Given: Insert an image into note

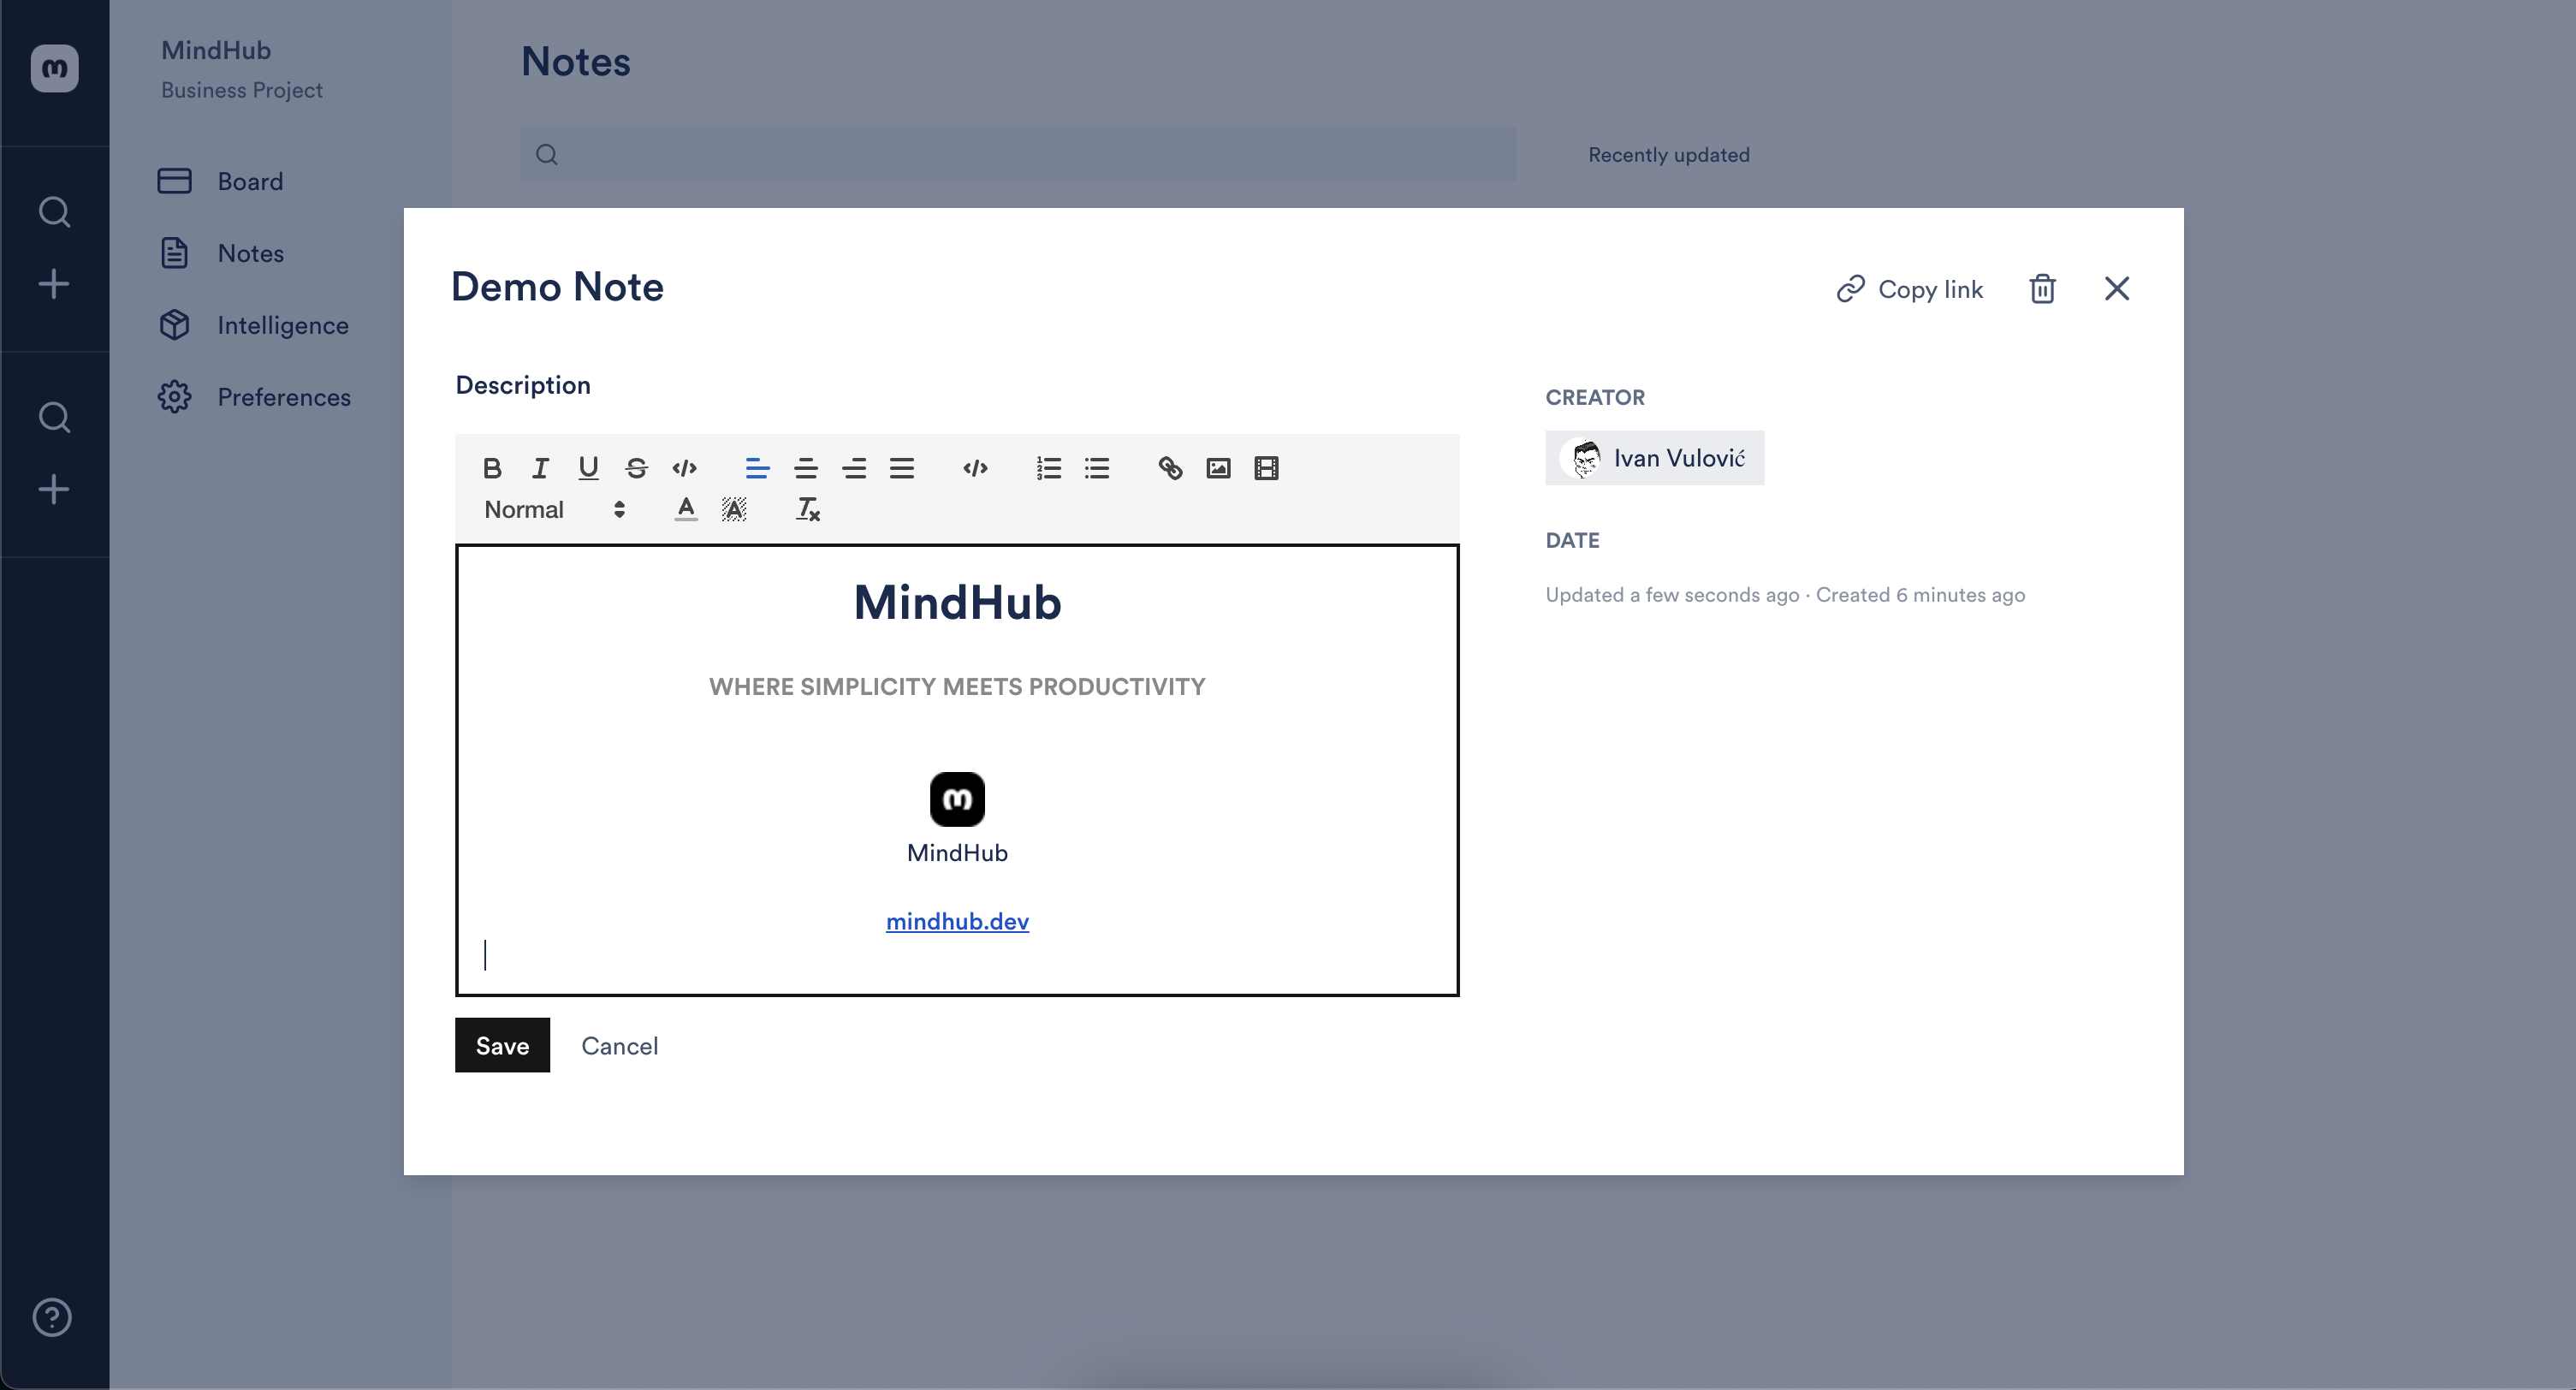Looking at the screenshot, I should (1217, 467).
